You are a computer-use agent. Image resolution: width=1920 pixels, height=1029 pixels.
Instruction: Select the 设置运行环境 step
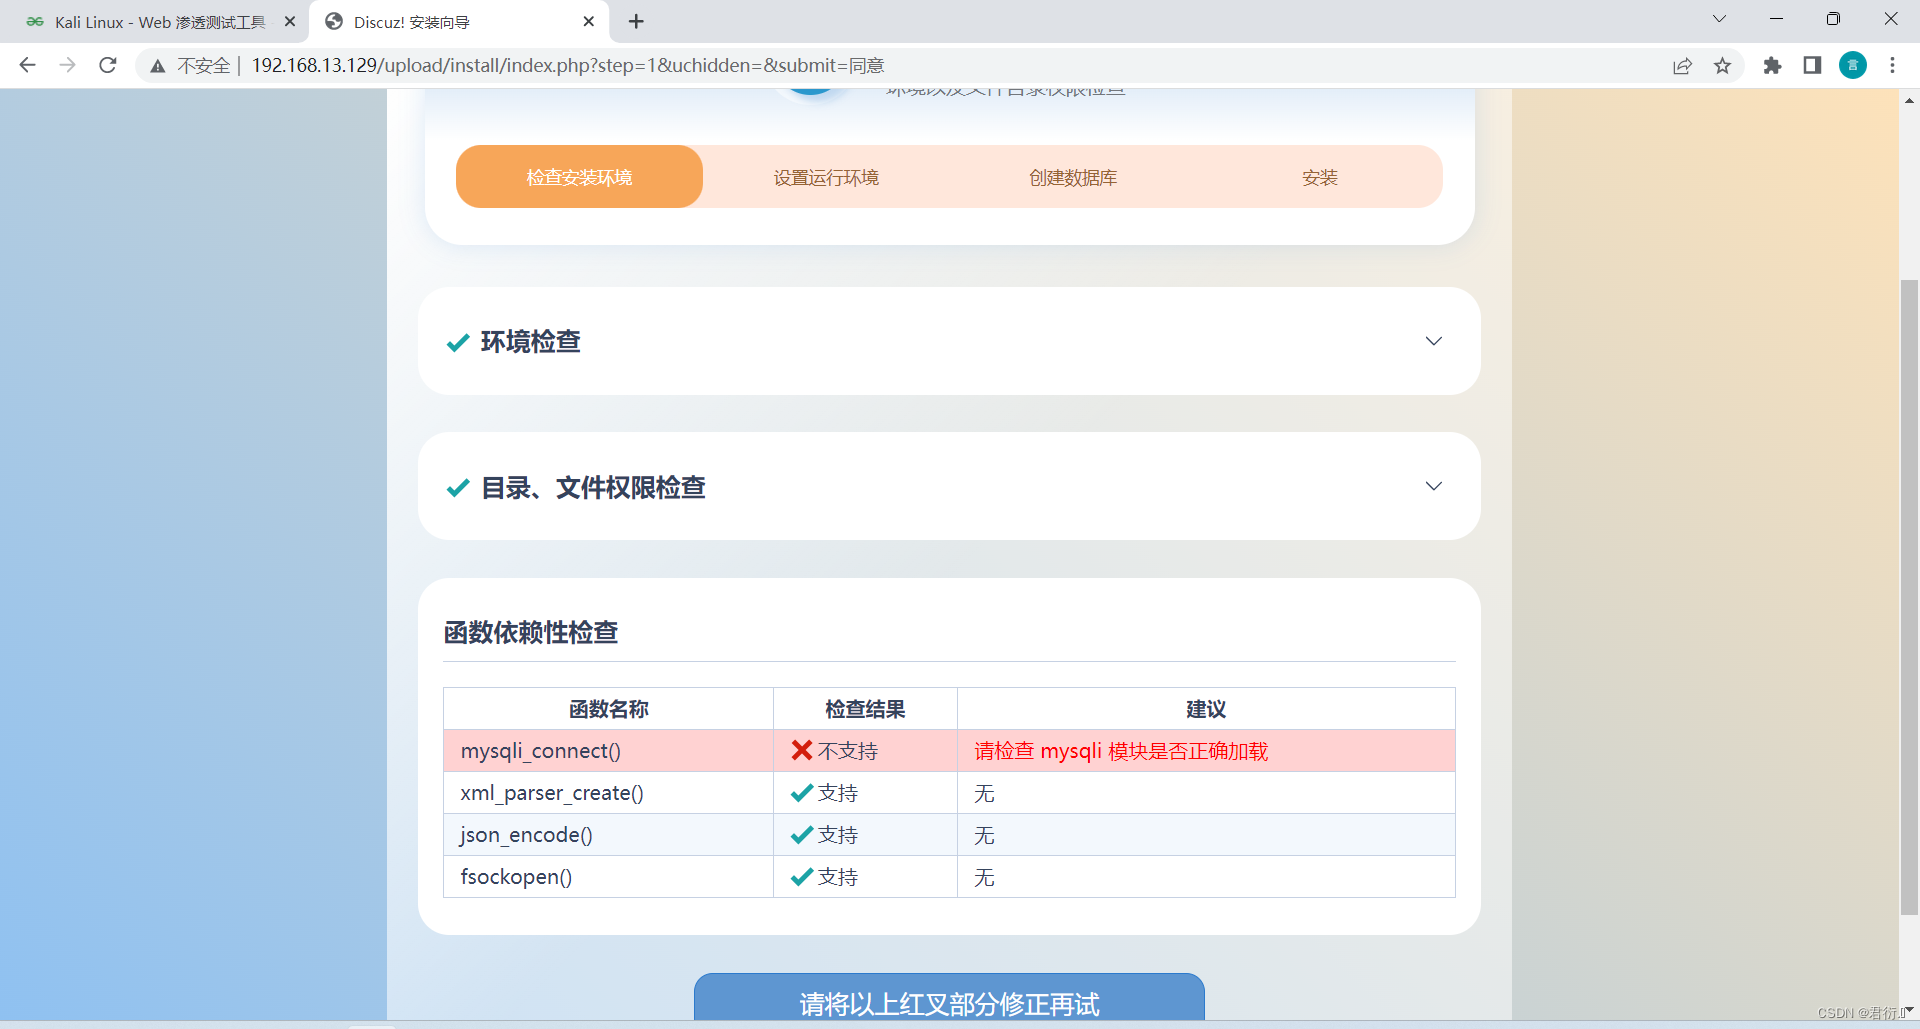826,177
